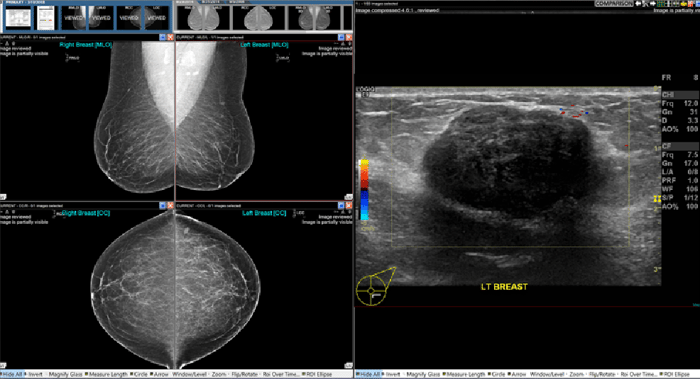Click the Right Breast [CC] label
700x379 pixels.
pos(86,213)
